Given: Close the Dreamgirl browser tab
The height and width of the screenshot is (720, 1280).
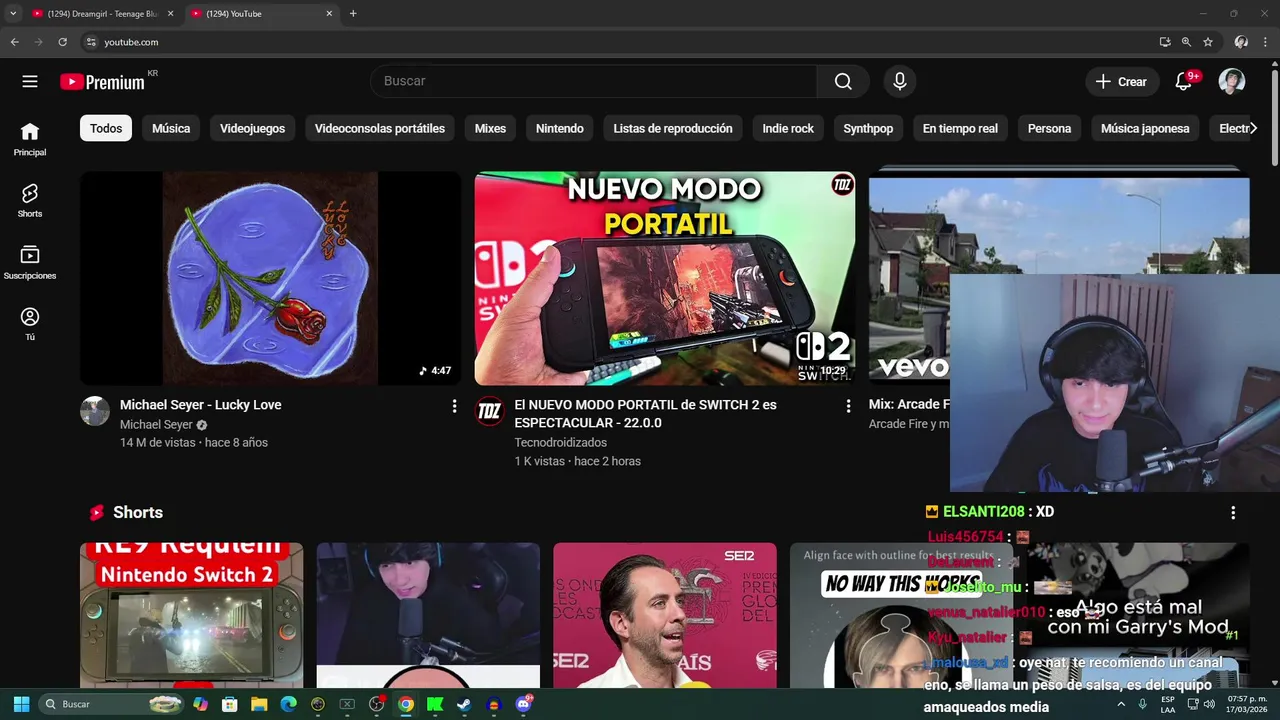Looking at the screenshot, I should [x=170, y=14].
